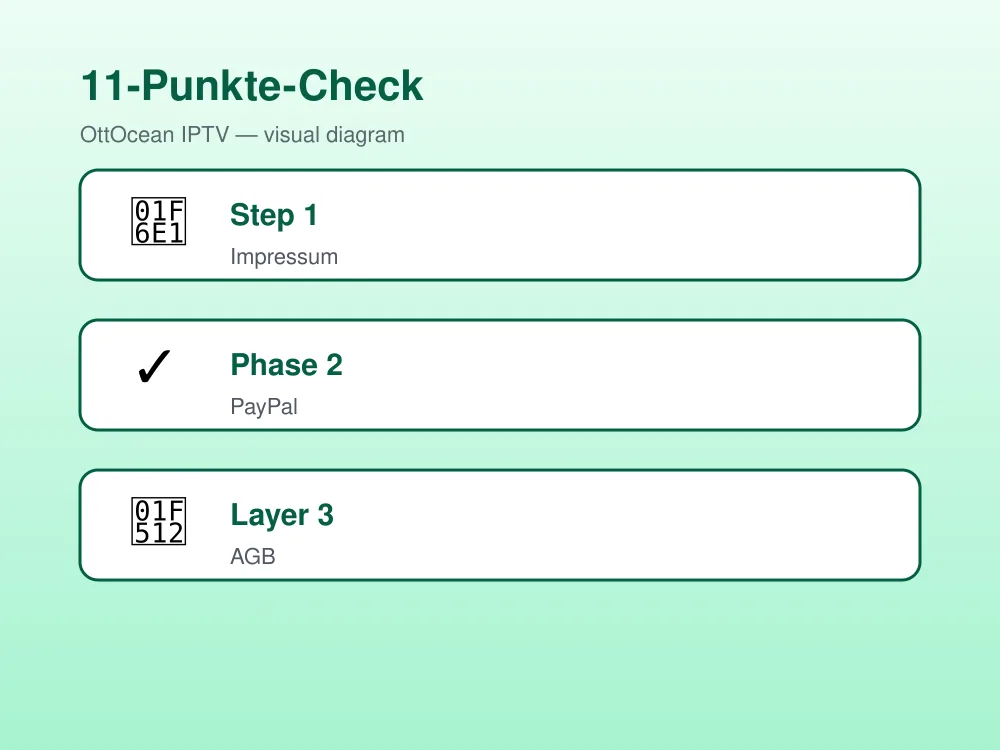Click the checkmark icon in Phase 2

click(x=154, y=366)
